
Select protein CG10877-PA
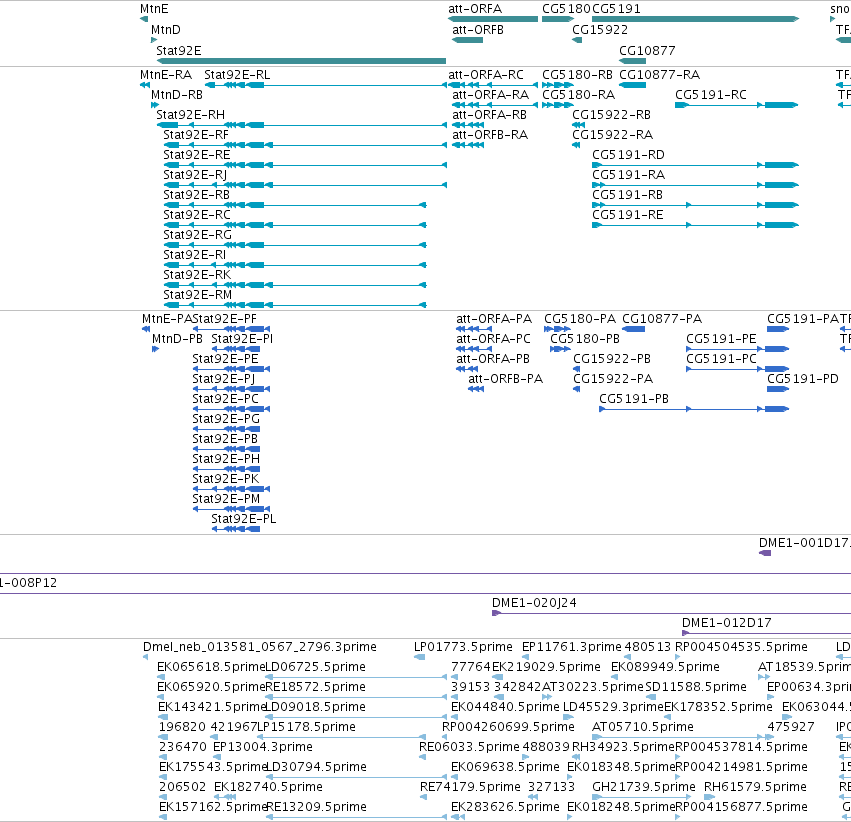click(633, 329)
